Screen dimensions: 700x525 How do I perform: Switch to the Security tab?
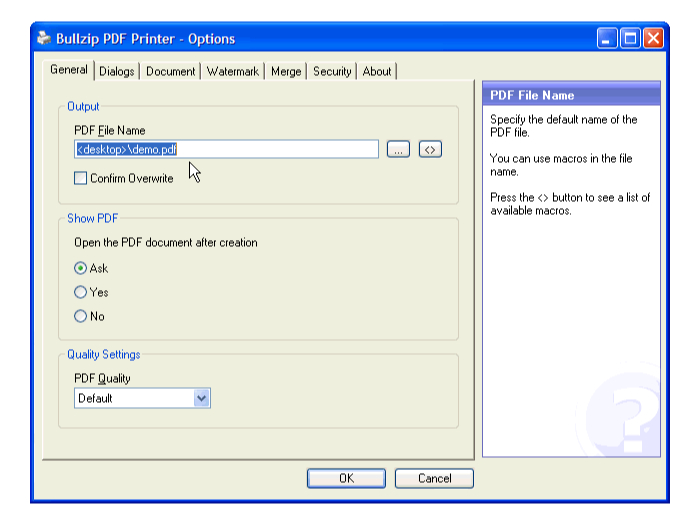pos(332,71)
